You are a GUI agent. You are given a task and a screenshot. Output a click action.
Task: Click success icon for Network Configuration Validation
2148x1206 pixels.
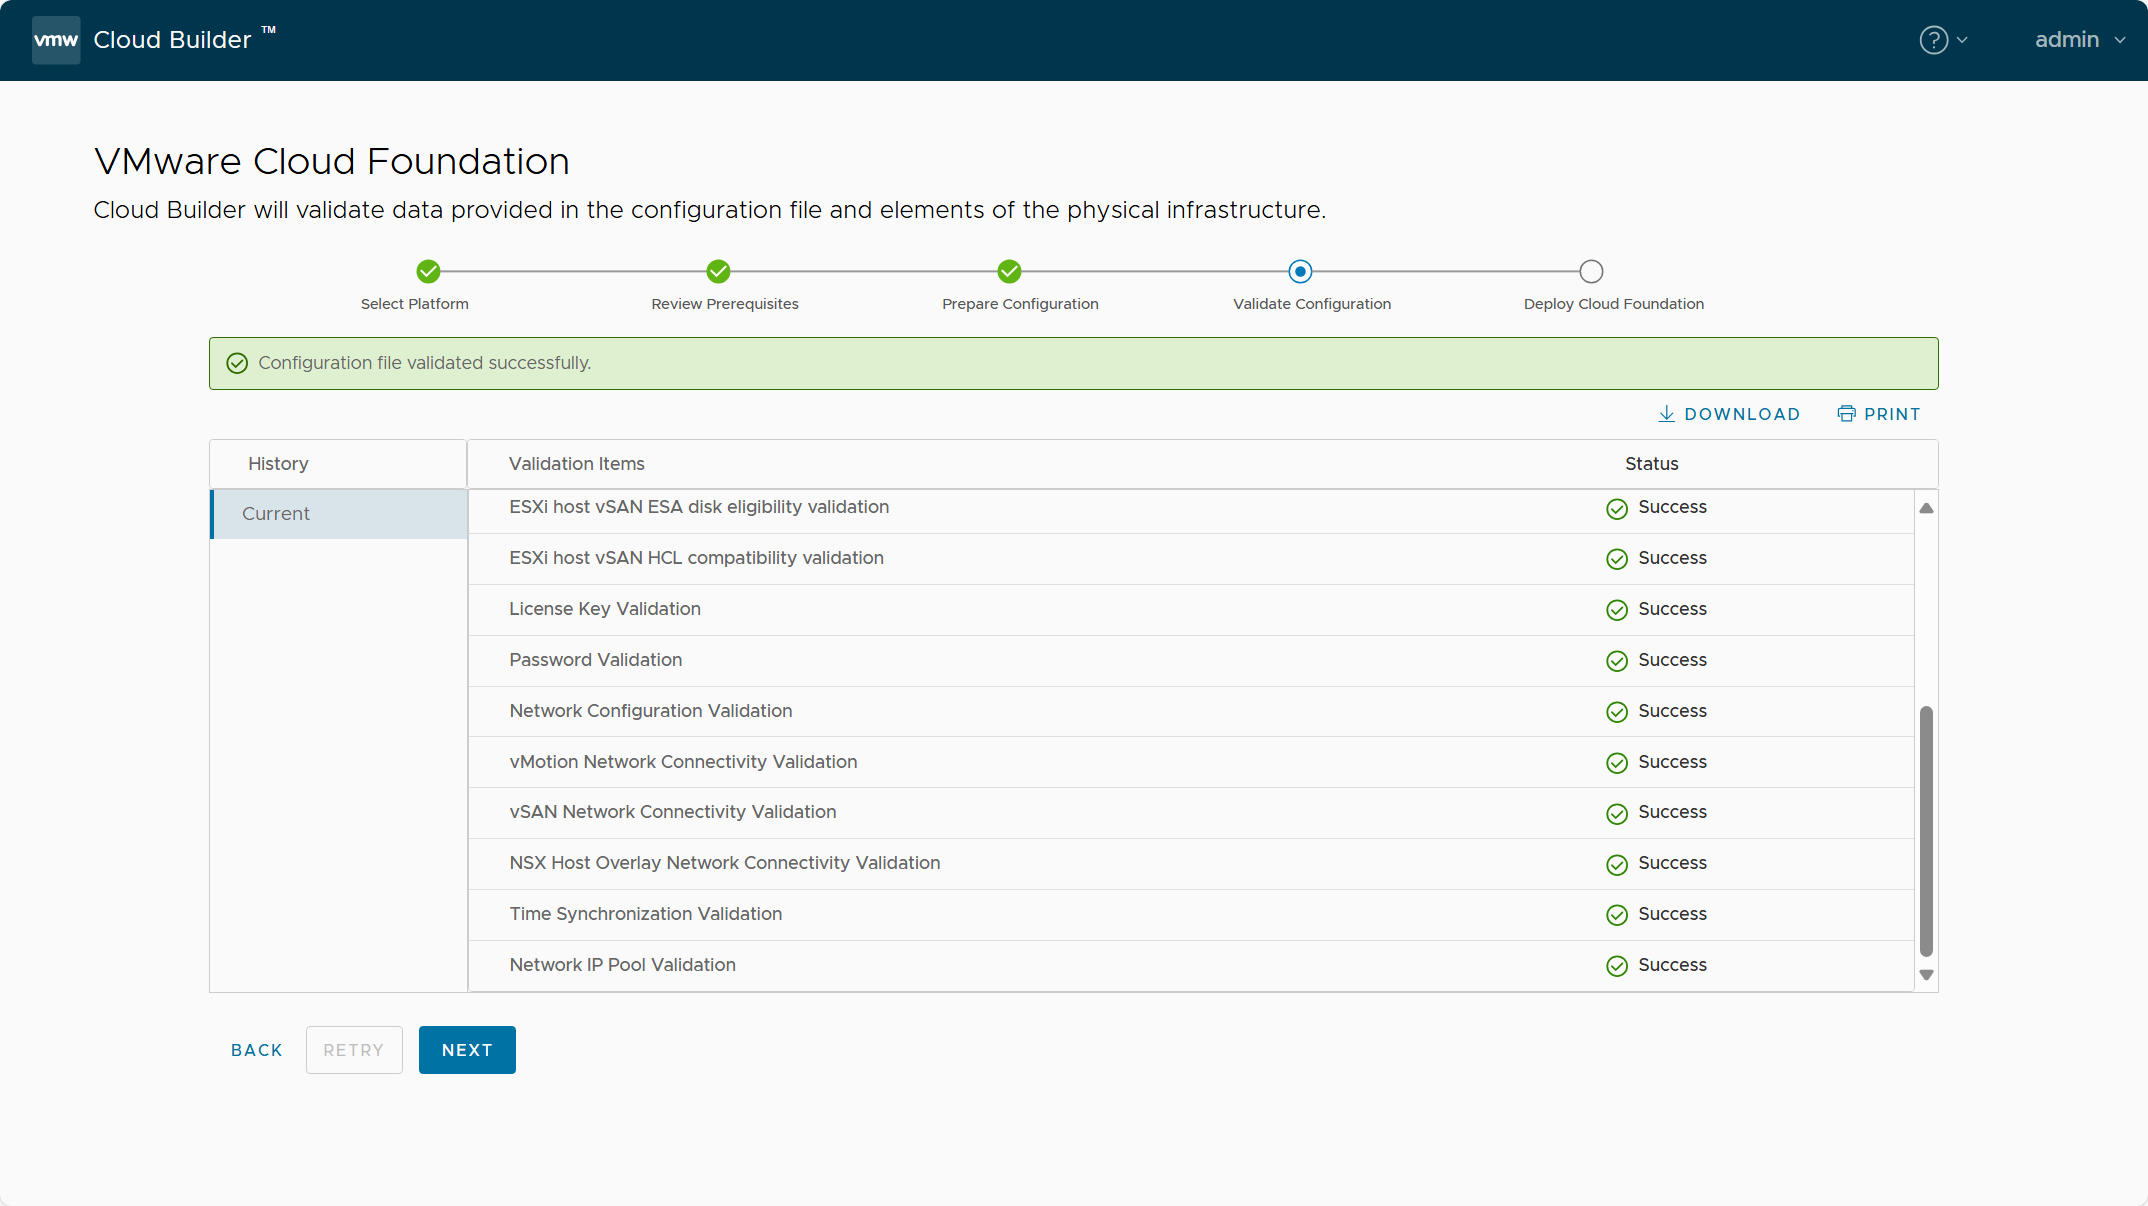pyautogui.click(x=1617, y=713)
